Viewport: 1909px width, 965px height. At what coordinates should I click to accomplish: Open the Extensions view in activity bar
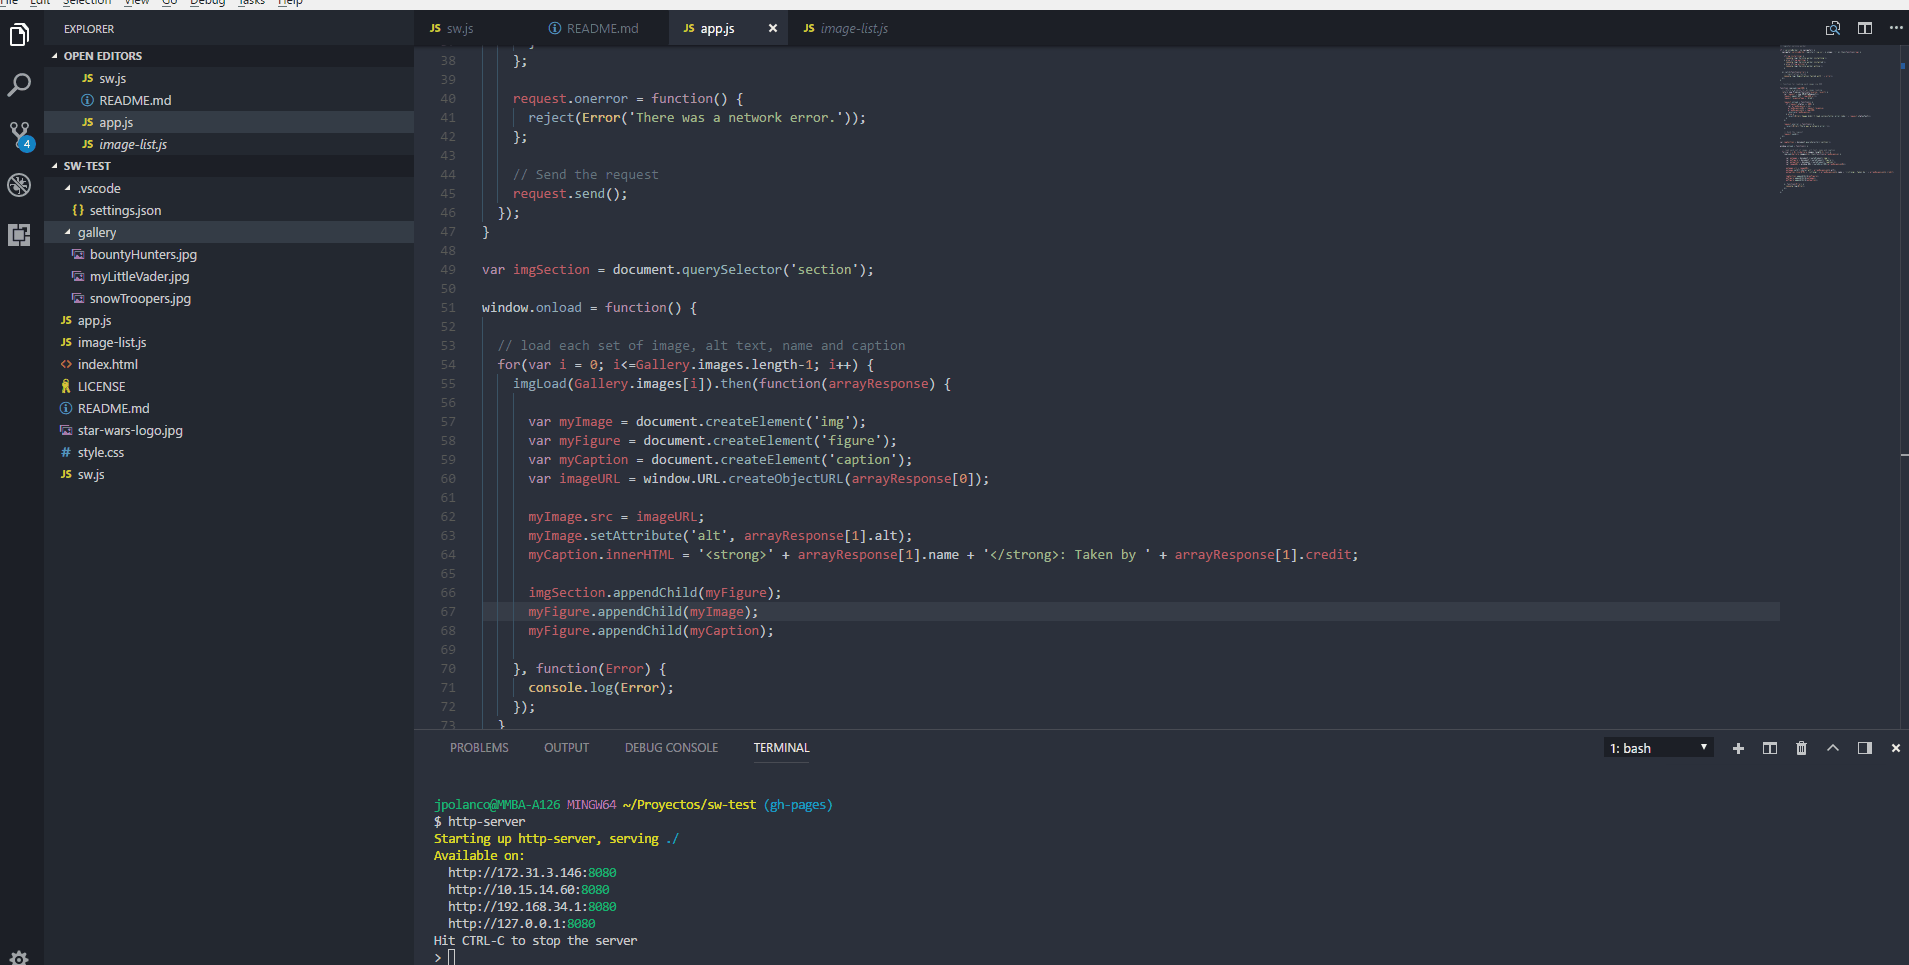(x=19, y=235)
